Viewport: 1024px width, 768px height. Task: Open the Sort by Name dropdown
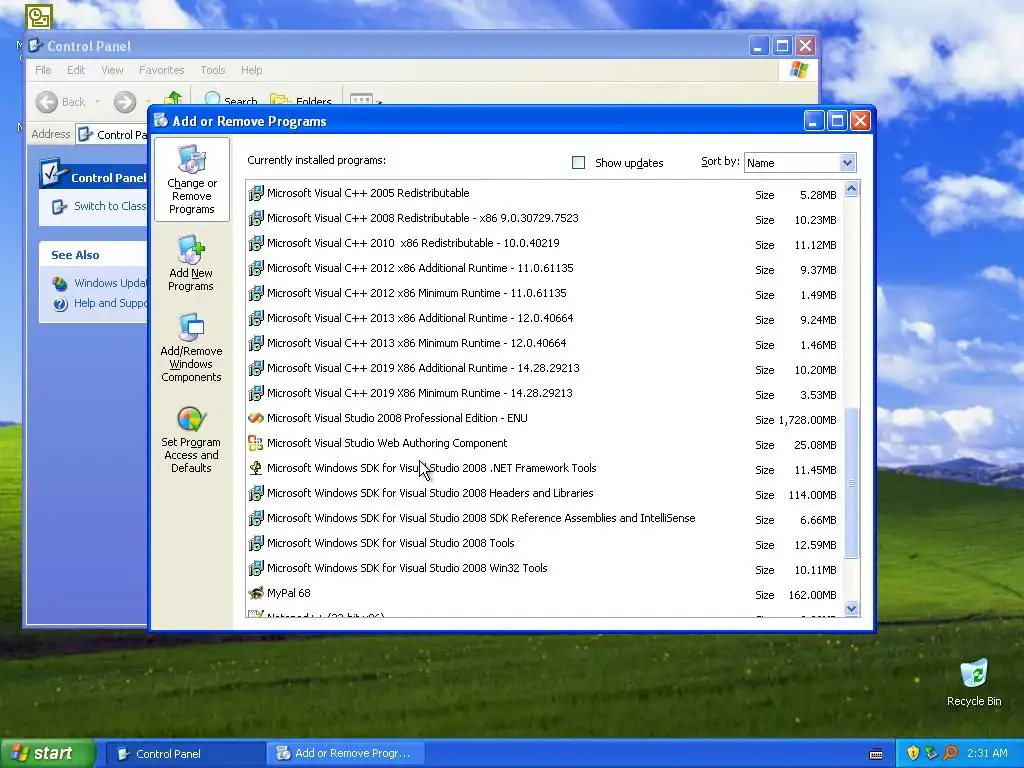coord(846,163)
